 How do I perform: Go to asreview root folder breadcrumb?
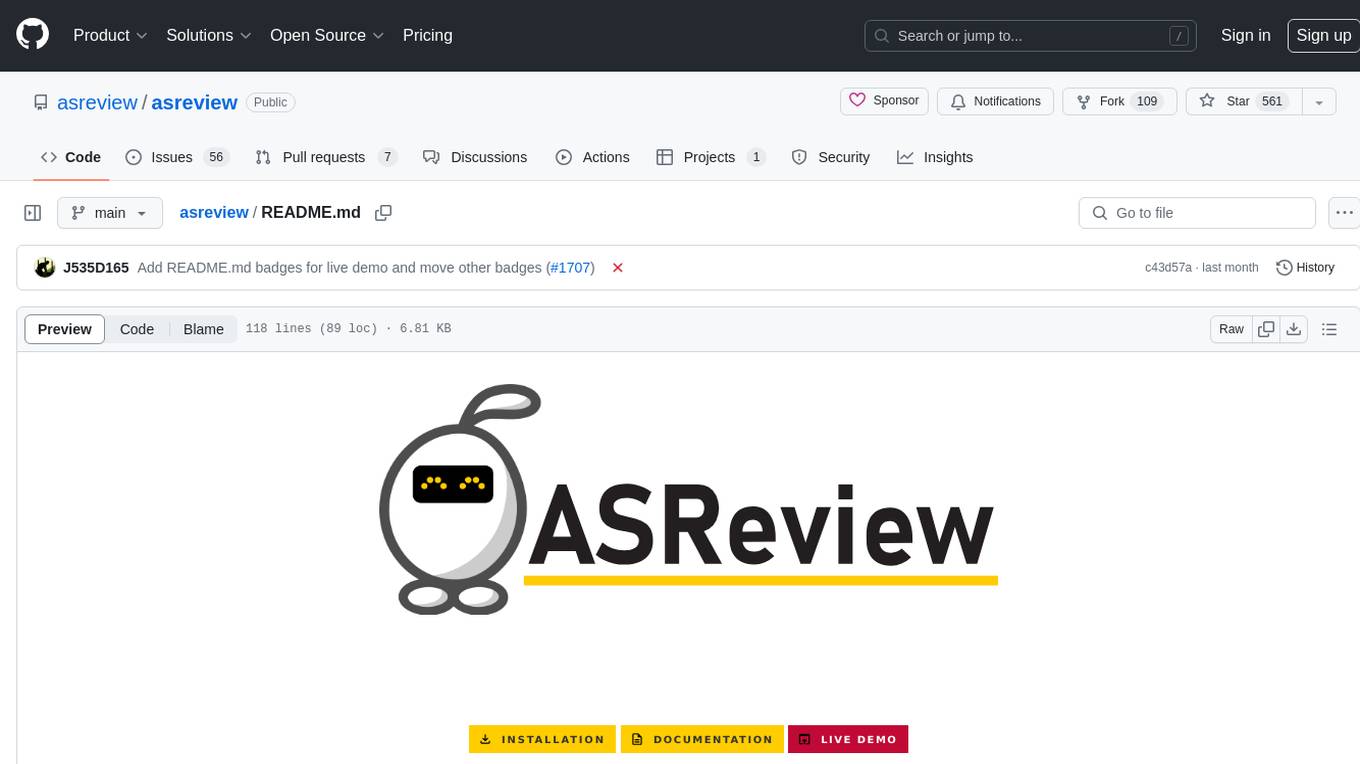(214, 212)
